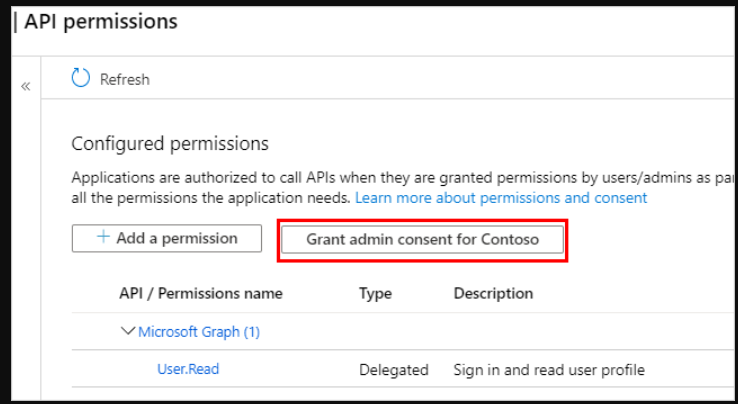Image resolution: width=738 pixels, height=404 pixels.
Task: Collapse the Microsoft Graph group chevron
Action: (128, 331)
